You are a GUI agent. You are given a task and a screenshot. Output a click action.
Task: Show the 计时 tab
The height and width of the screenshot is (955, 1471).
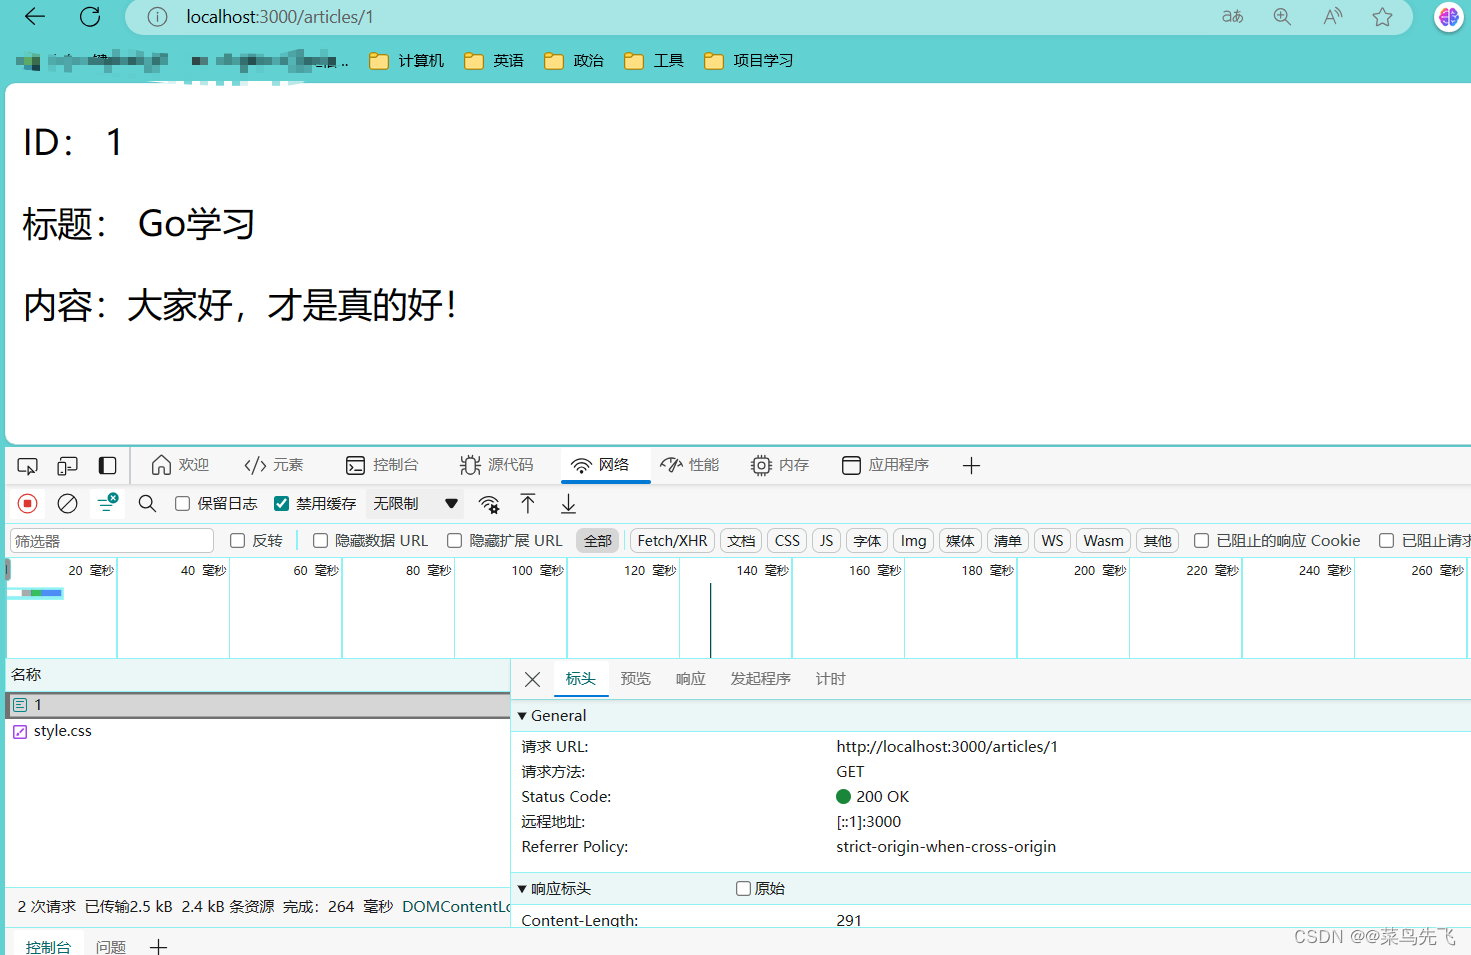pos(831,680)
